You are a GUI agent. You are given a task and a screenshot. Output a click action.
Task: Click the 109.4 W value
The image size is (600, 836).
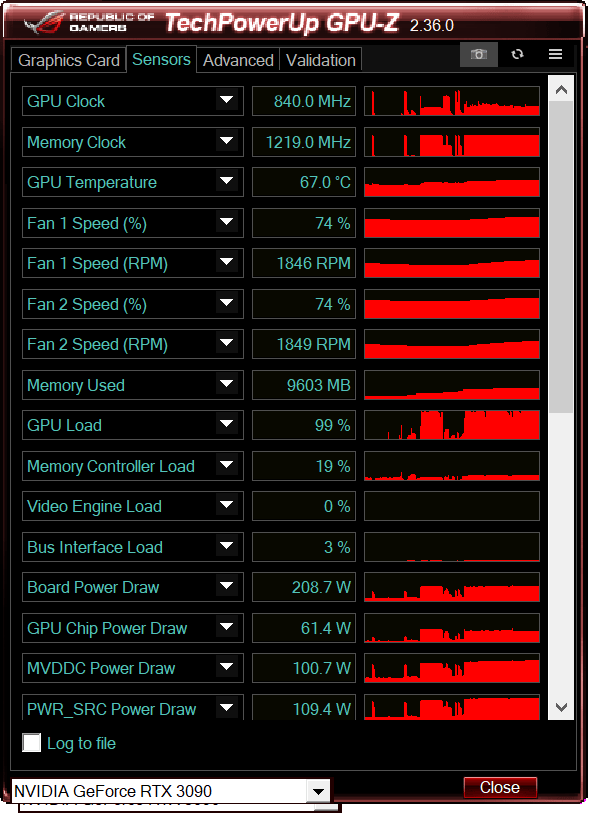[x=304, y=707]
